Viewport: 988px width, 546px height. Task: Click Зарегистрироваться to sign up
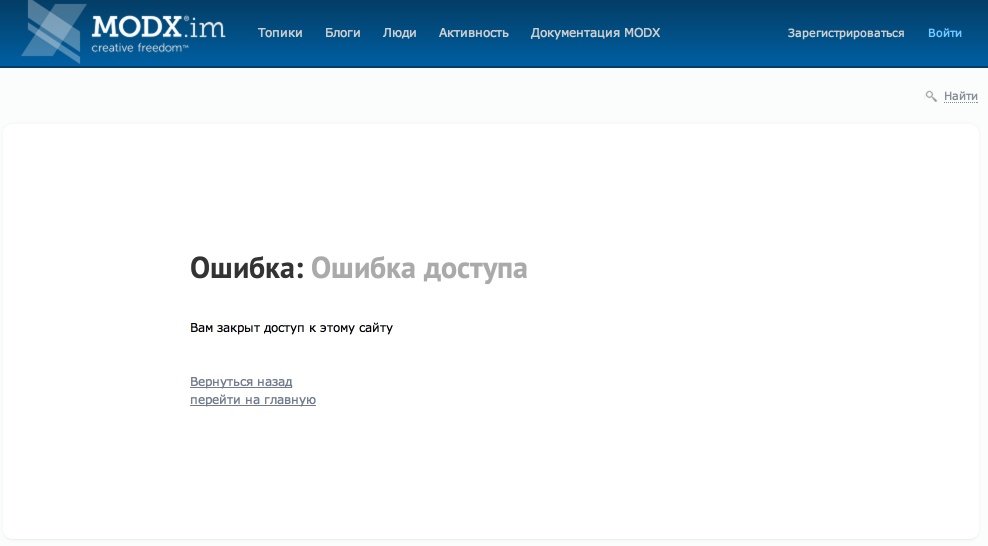click(846, 33)
